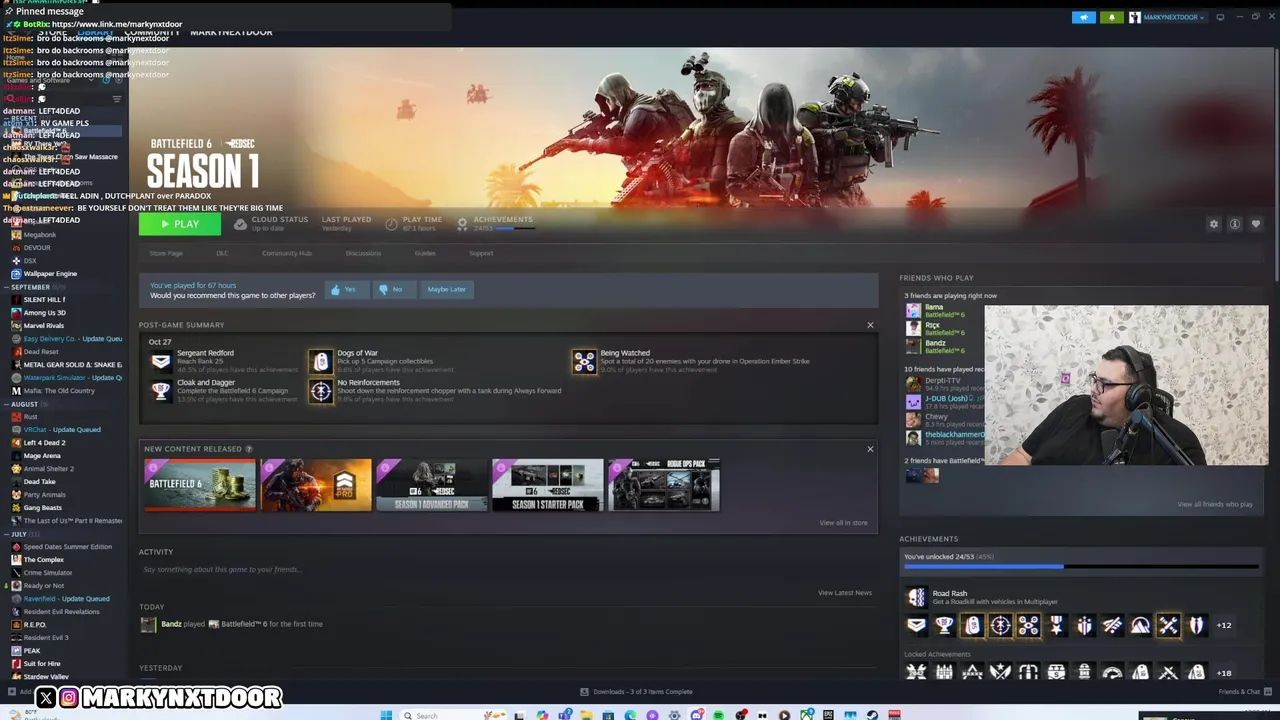1280x720 pixels.
Task: Show the +18 more locked achievements
Action: point(1224,674)
